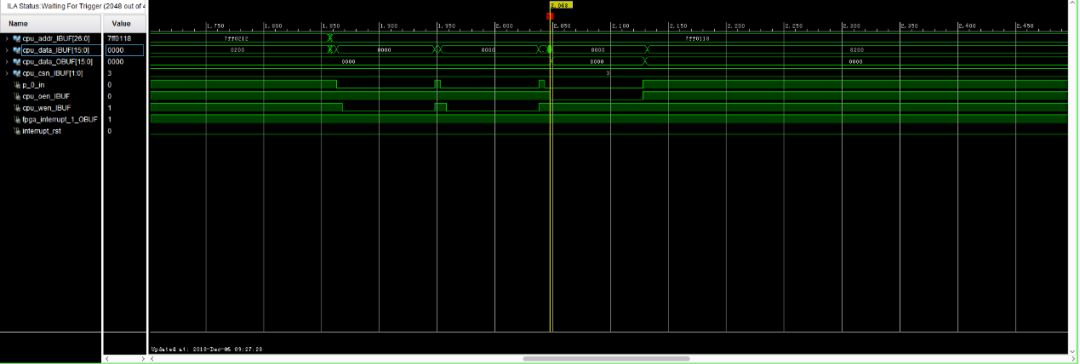
Task: Click signal icon of cpu_wen_IBUF
Action: coord(17,108)
